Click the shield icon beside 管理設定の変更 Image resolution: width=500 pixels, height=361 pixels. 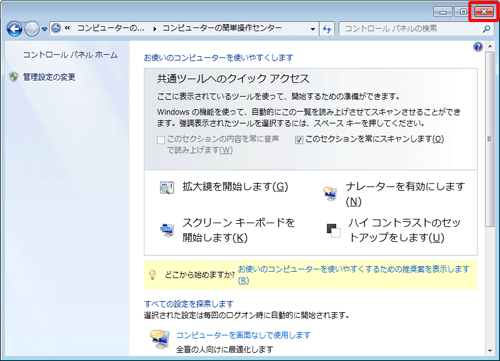pos(14,77)
